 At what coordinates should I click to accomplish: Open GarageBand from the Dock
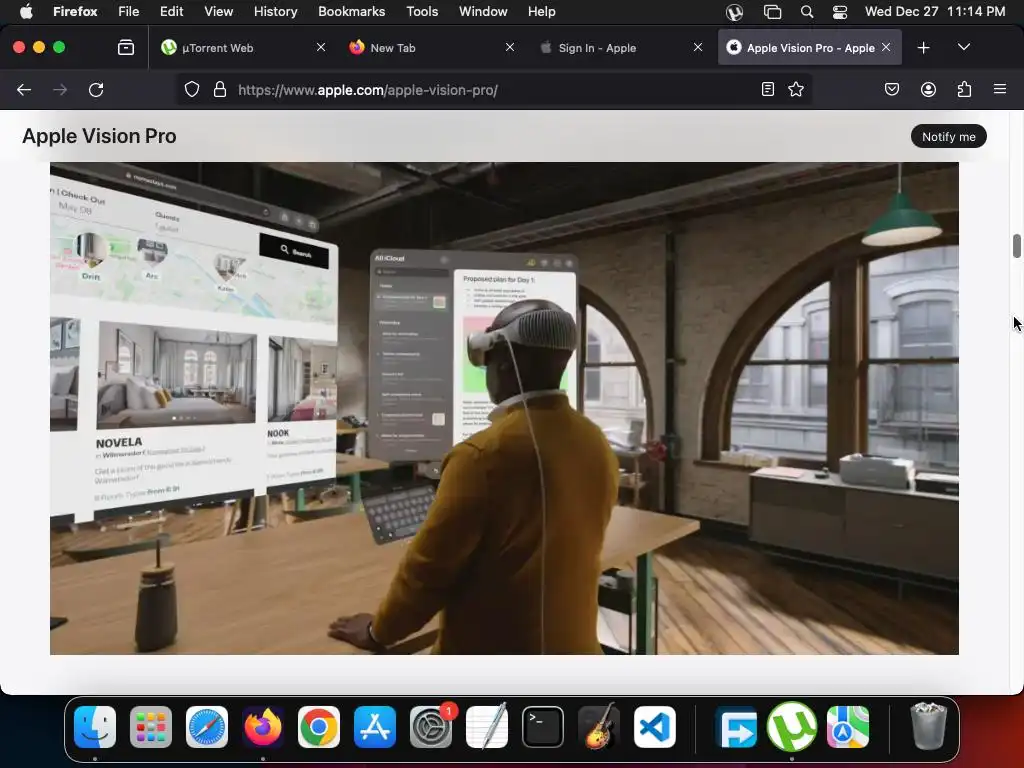pyautogui.click(x=599, y=726)
